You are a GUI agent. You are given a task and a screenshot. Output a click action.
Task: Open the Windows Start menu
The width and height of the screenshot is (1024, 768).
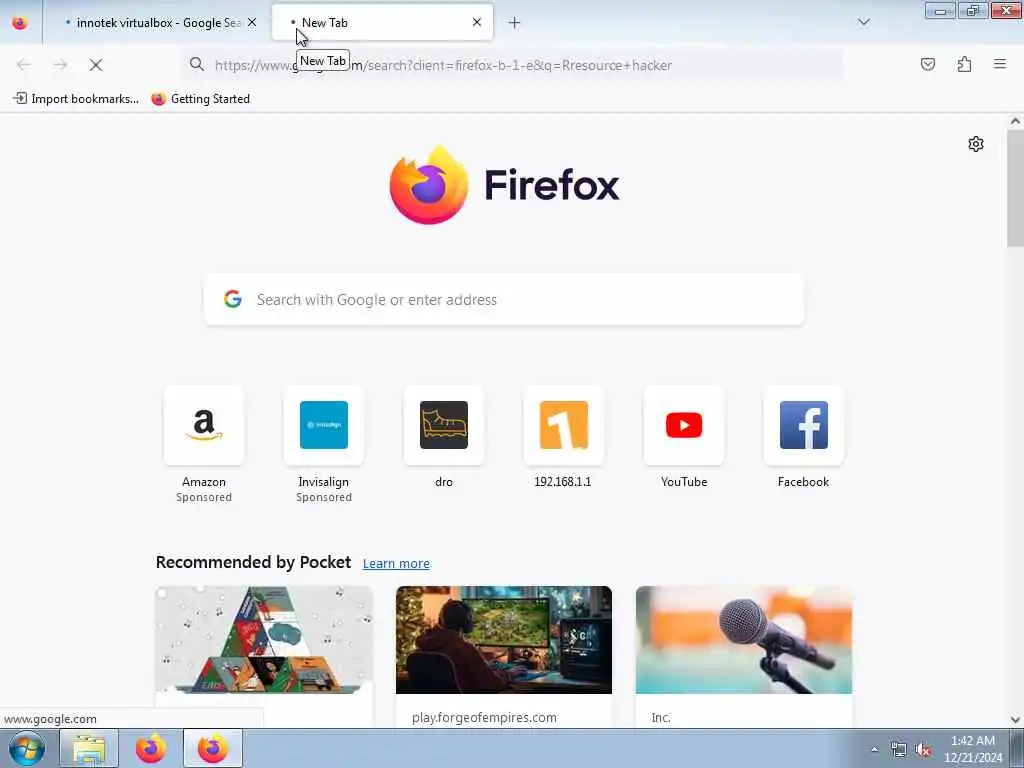click(x=27, y=748)
